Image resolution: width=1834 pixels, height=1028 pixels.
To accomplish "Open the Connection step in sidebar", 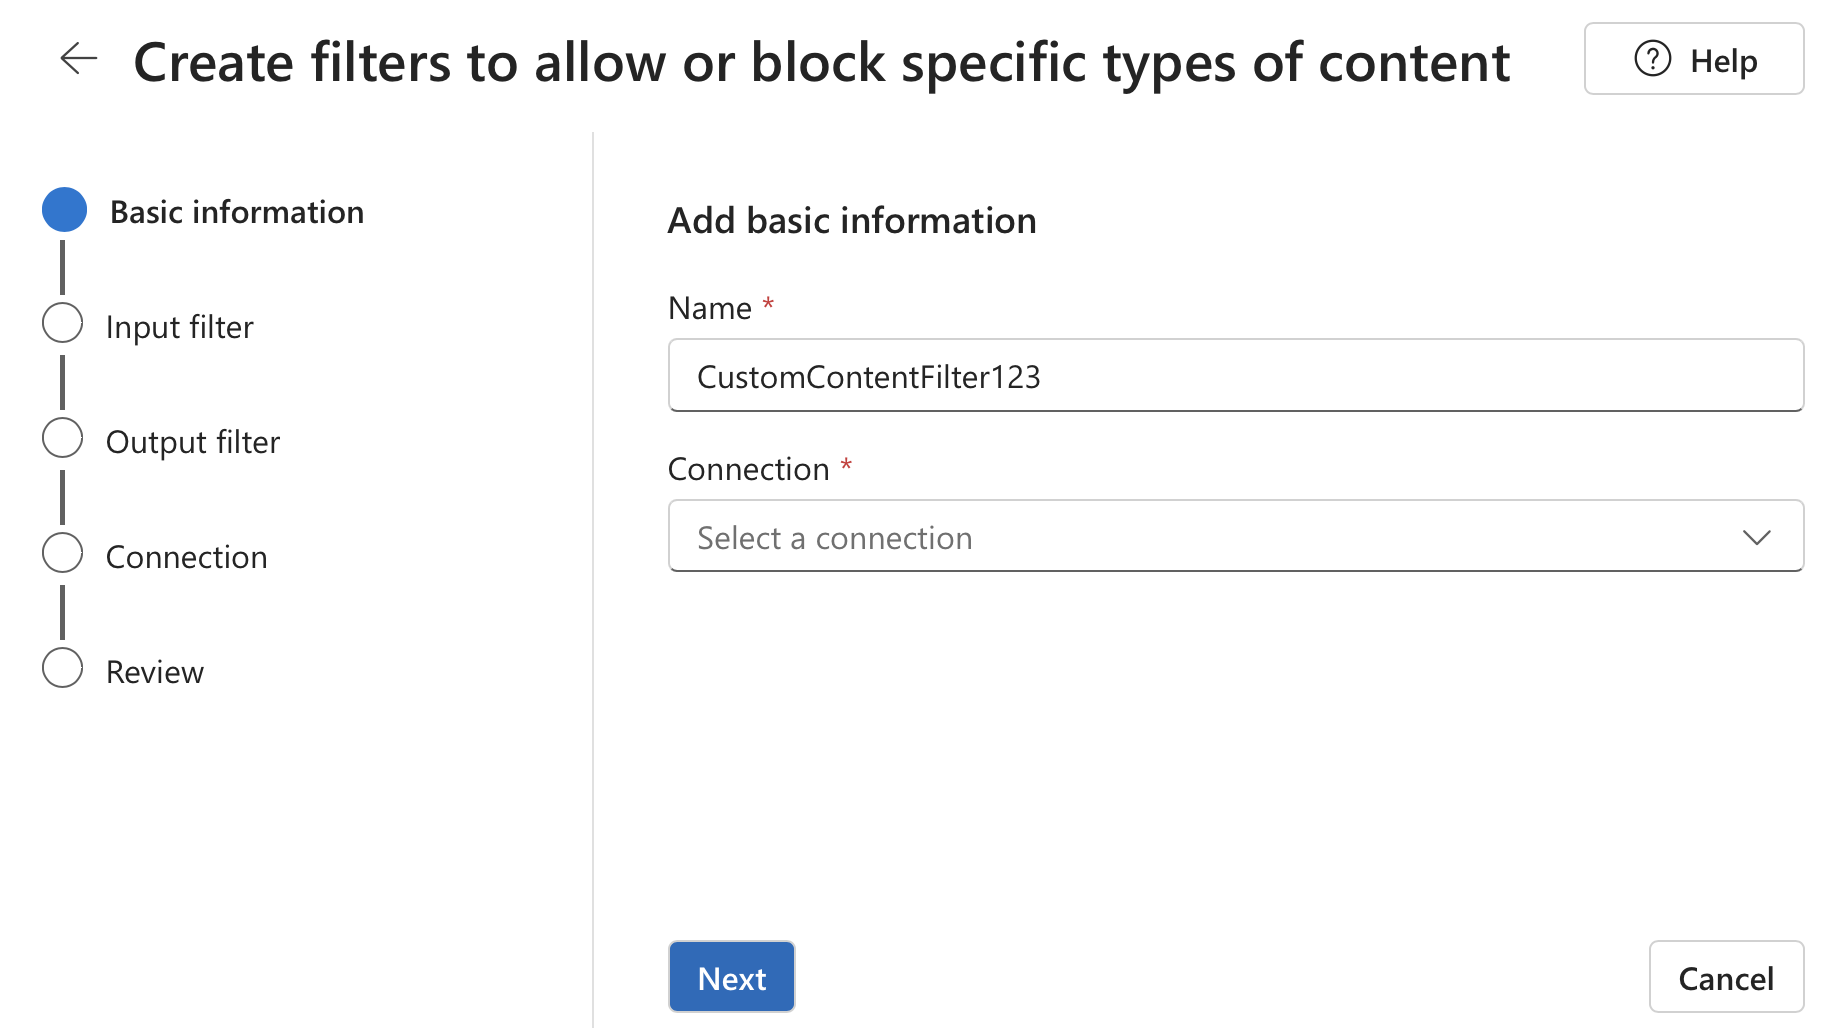I will click(187, 557).
